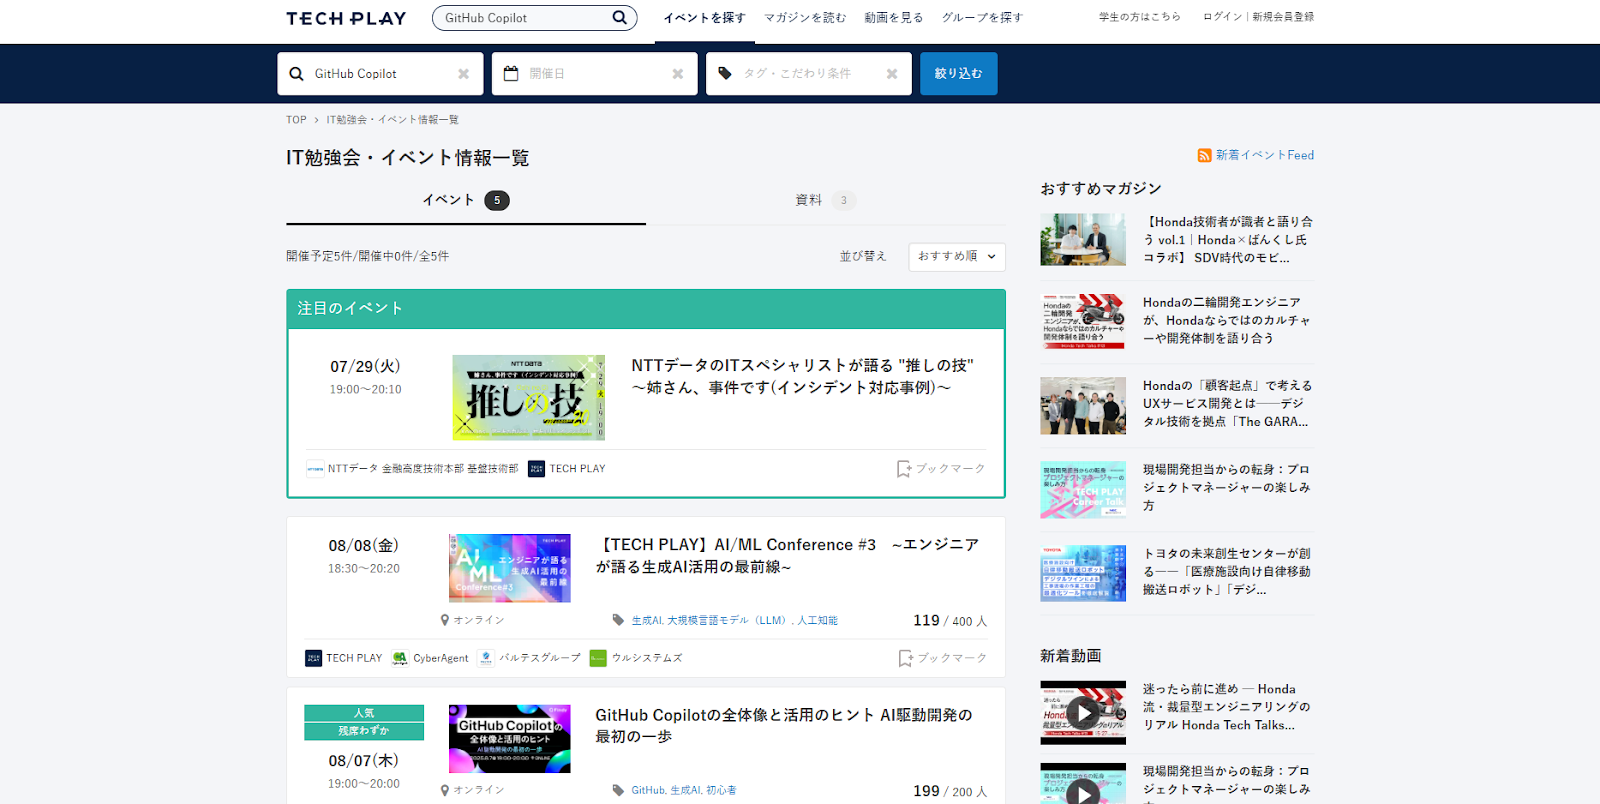Viewport: 1600px width, 804px height.
Task: Open 現場開発担当からの転身 magazine article
Action: point(1226,488)
